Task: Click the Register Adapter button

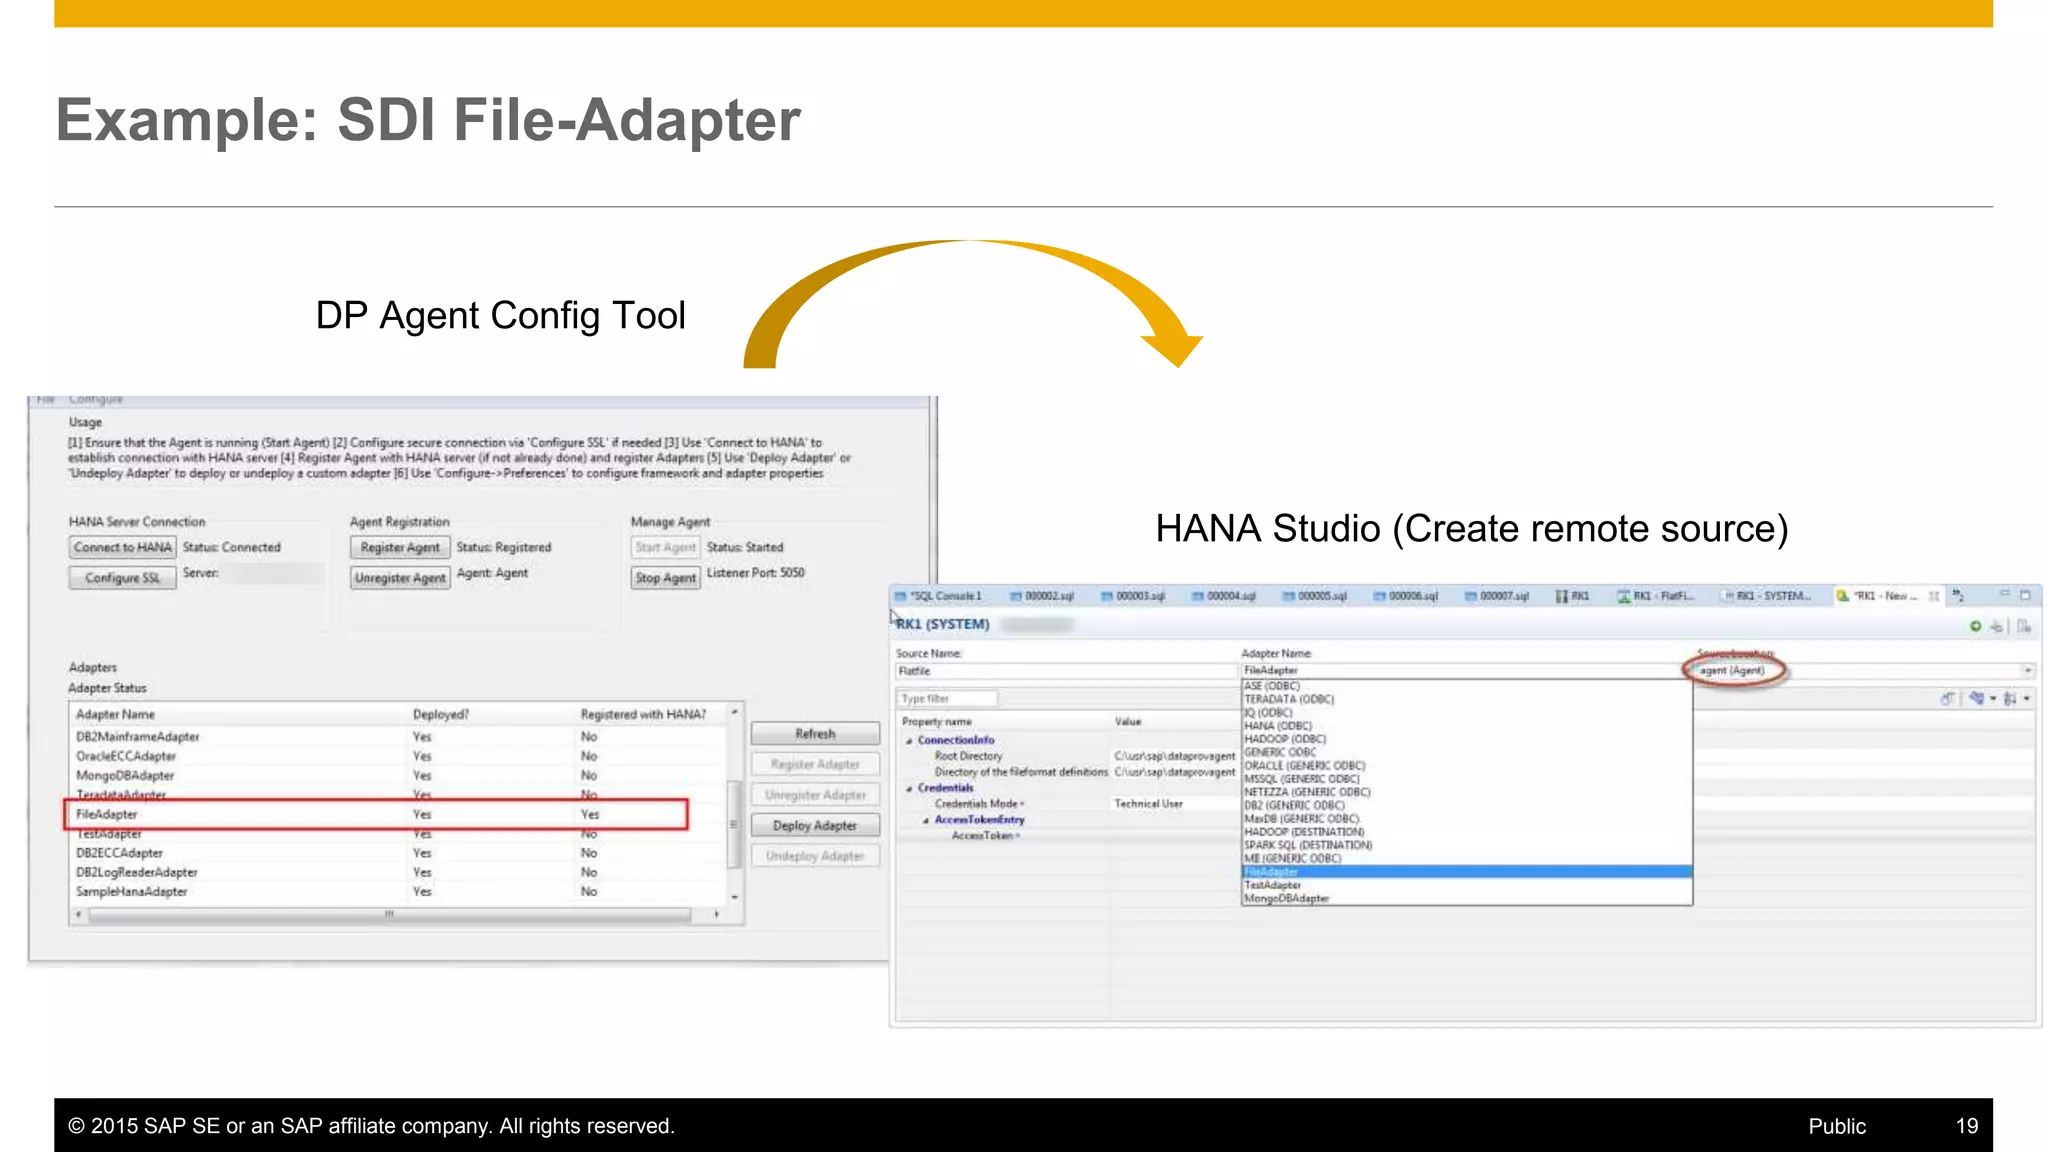Action: 815,764
